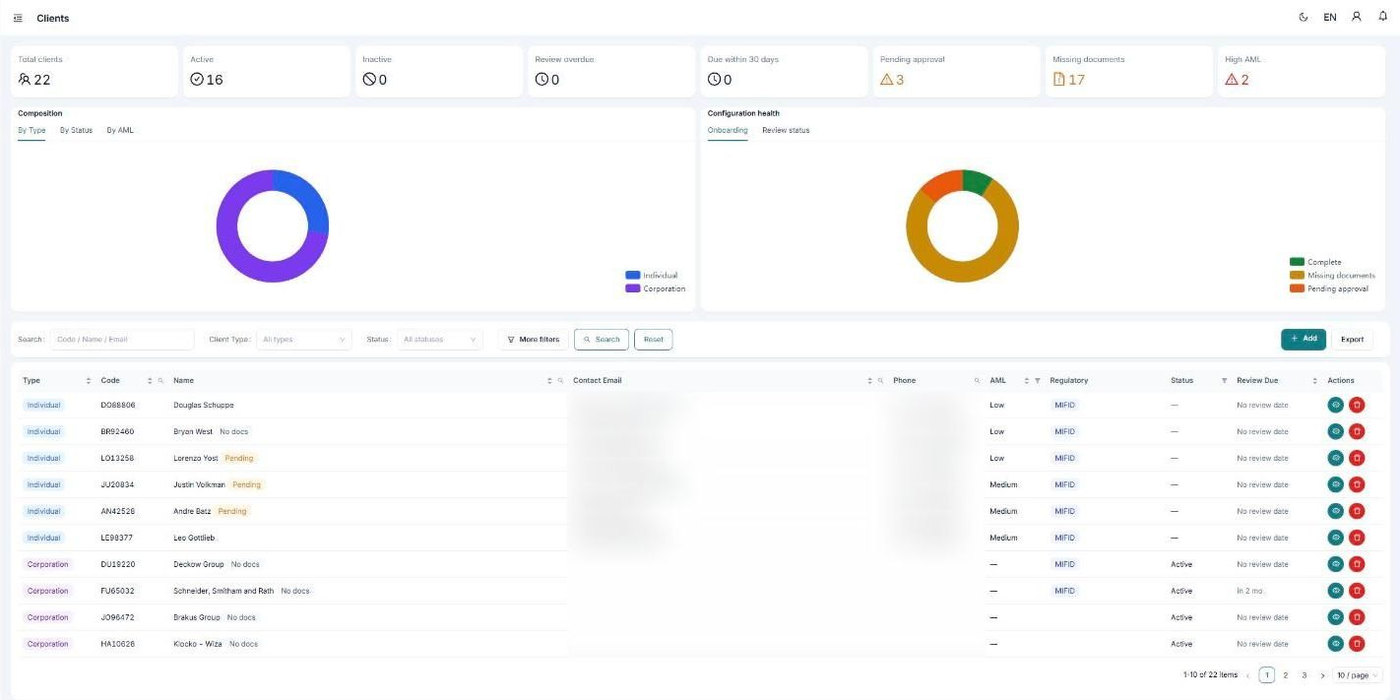Sort table by Type column
Screen dimensions: 1400x700
[88, 380]
